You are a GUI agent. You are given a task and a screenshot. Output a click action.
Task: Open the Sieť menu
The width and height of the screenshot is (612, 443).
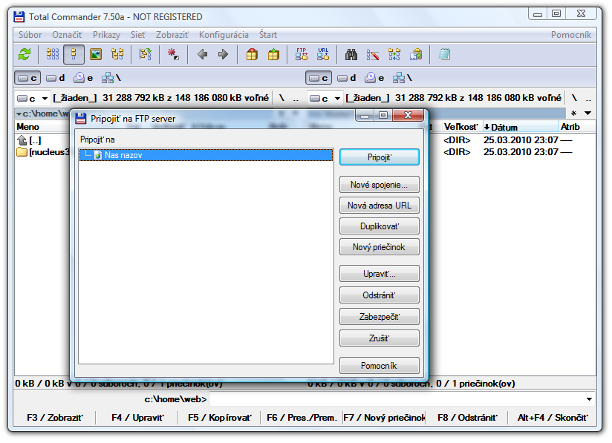click(x=138, y=35)
